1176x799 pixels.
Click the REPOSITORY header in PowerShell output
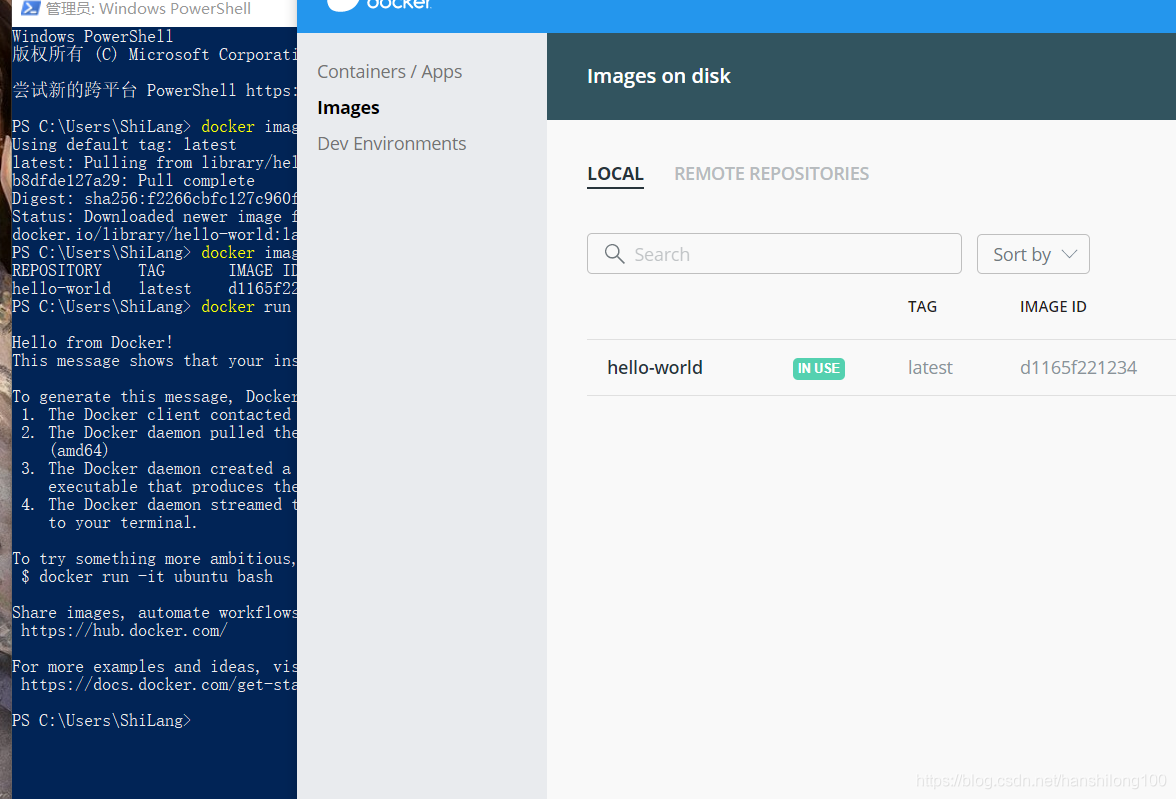(x=57, y=270)
